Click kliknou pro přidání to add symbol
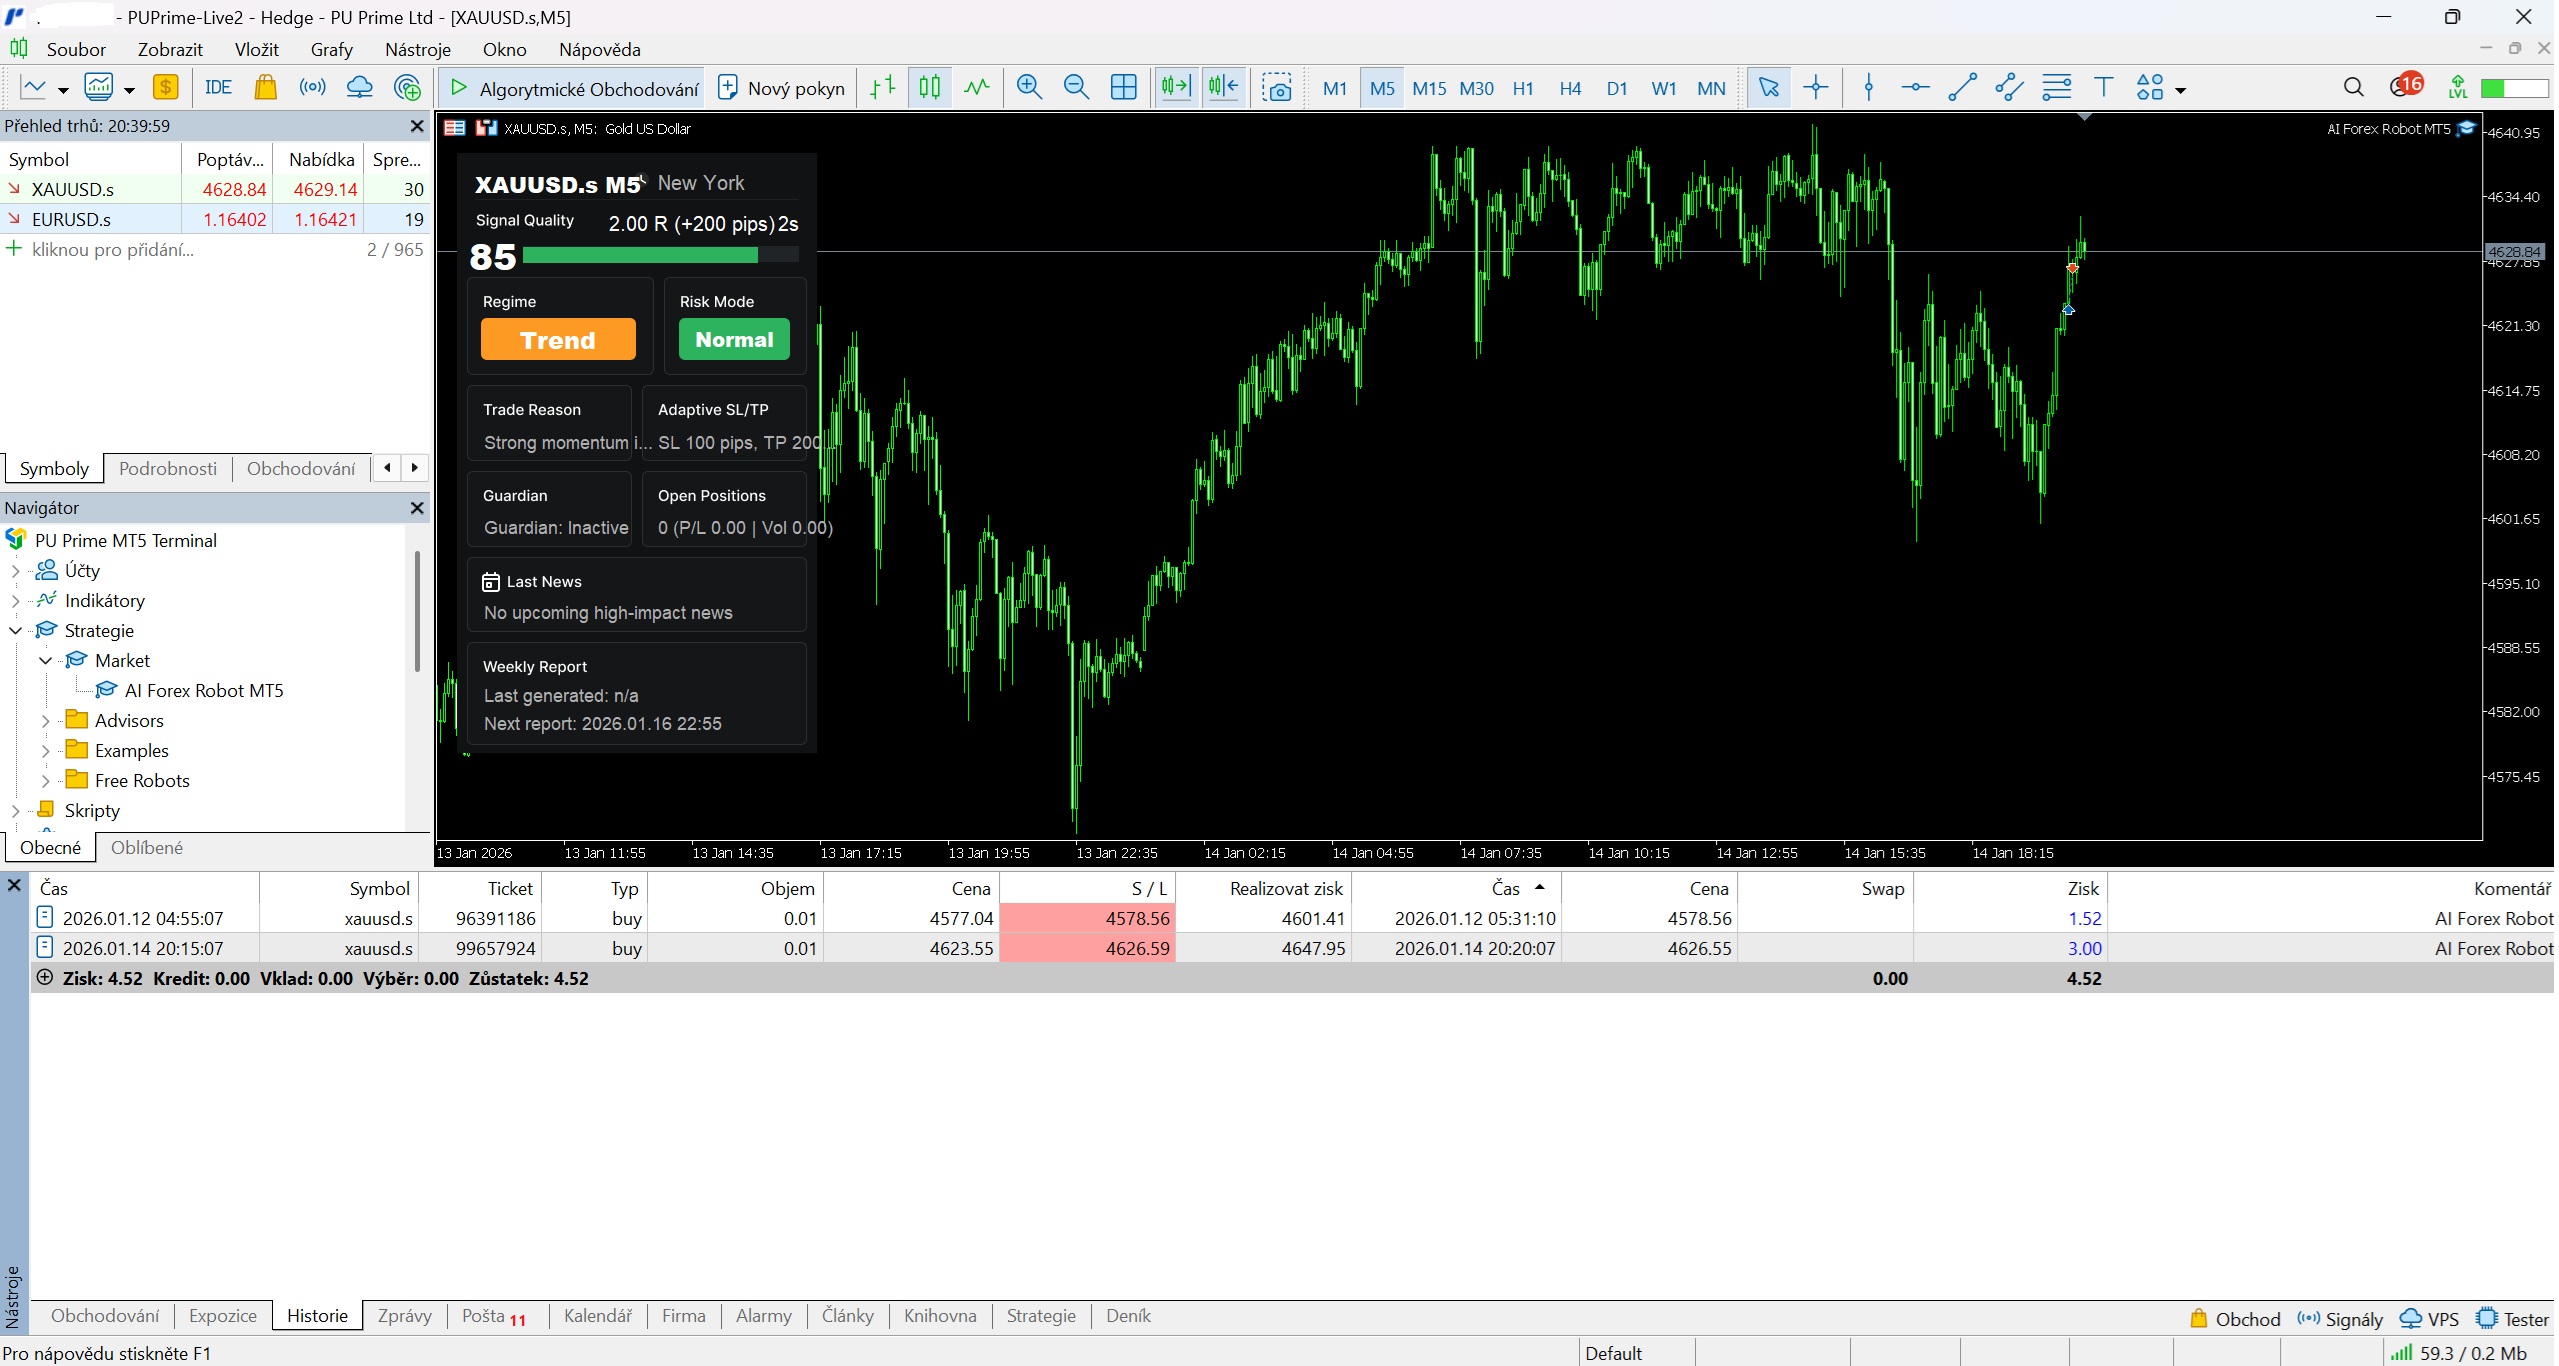Image resolution: width=2559 pixels, height=1366 pixels. pos(113,249)
